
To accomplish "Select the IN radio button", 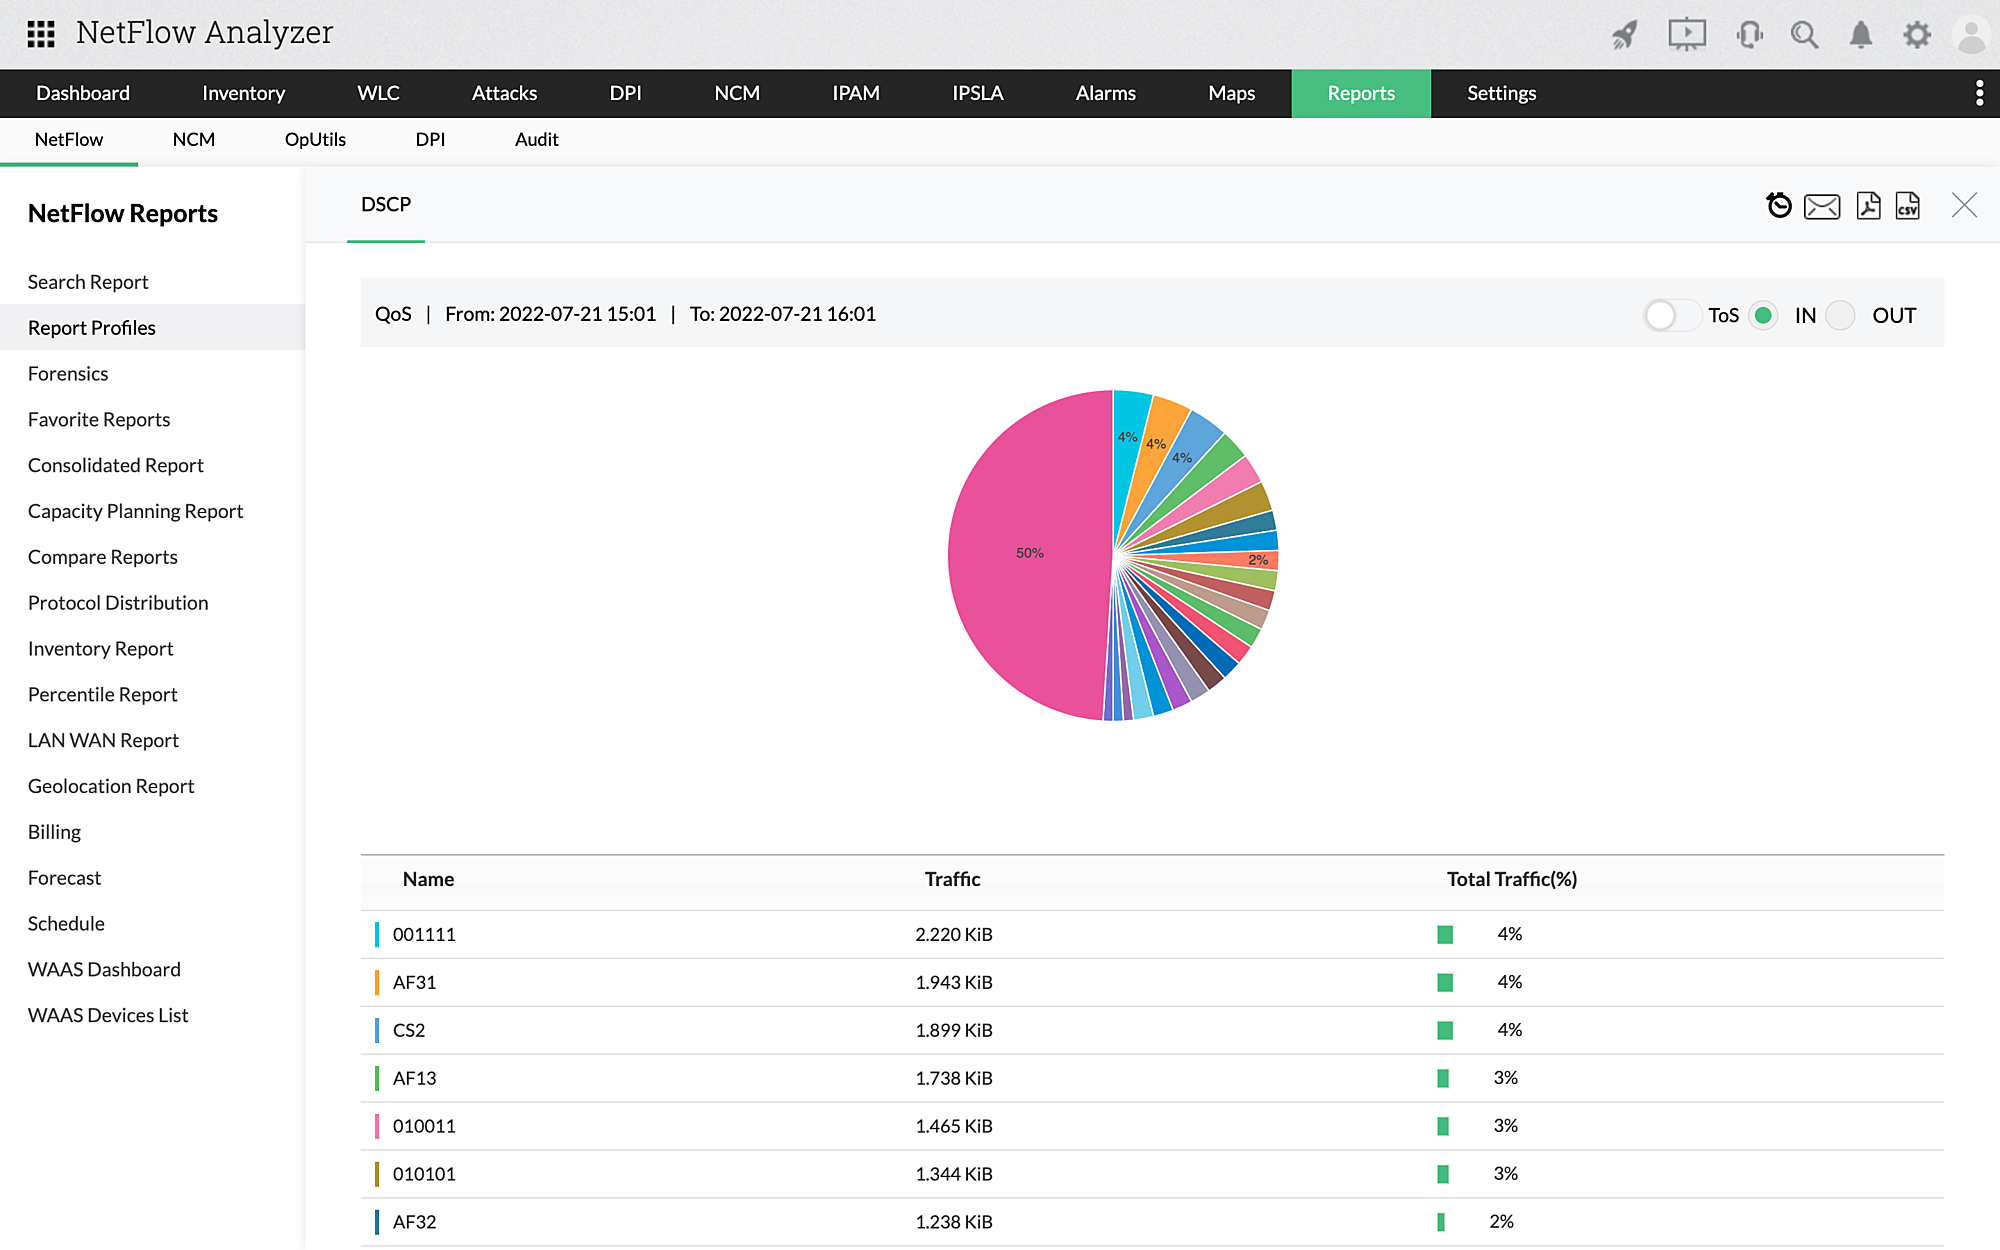I will click(1764, 315).
